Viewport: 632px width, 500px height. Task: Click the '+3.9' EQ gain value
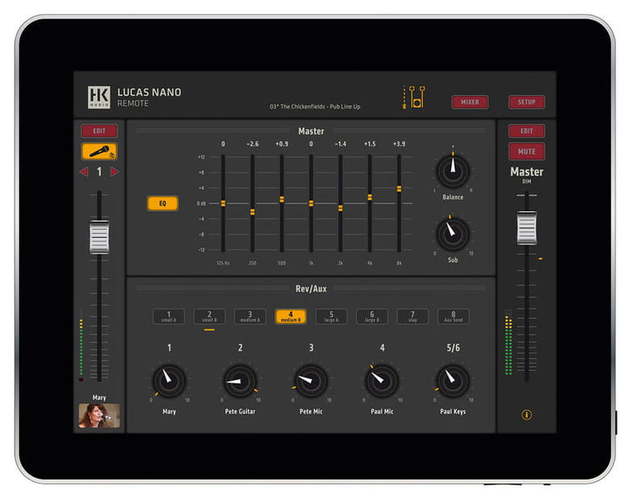coord(399,144)
